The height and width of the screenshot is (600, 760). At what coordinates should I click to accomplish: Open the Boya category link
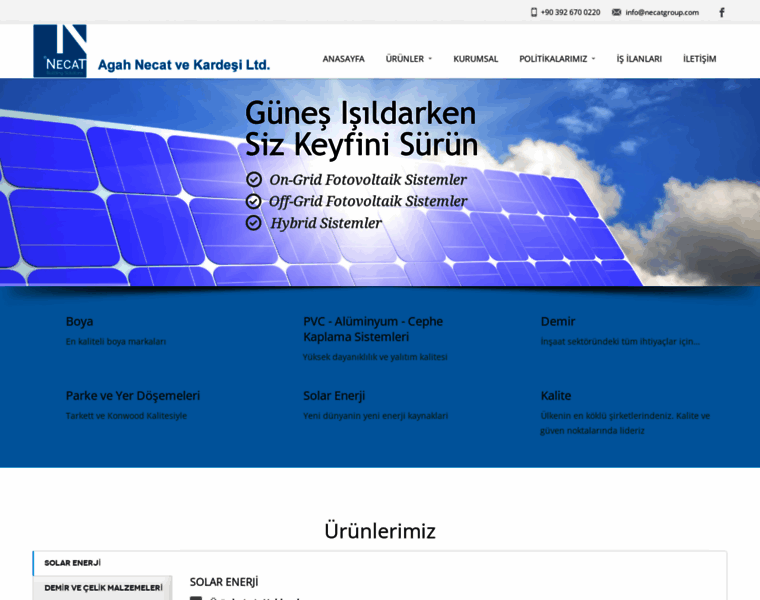point(80,321)
